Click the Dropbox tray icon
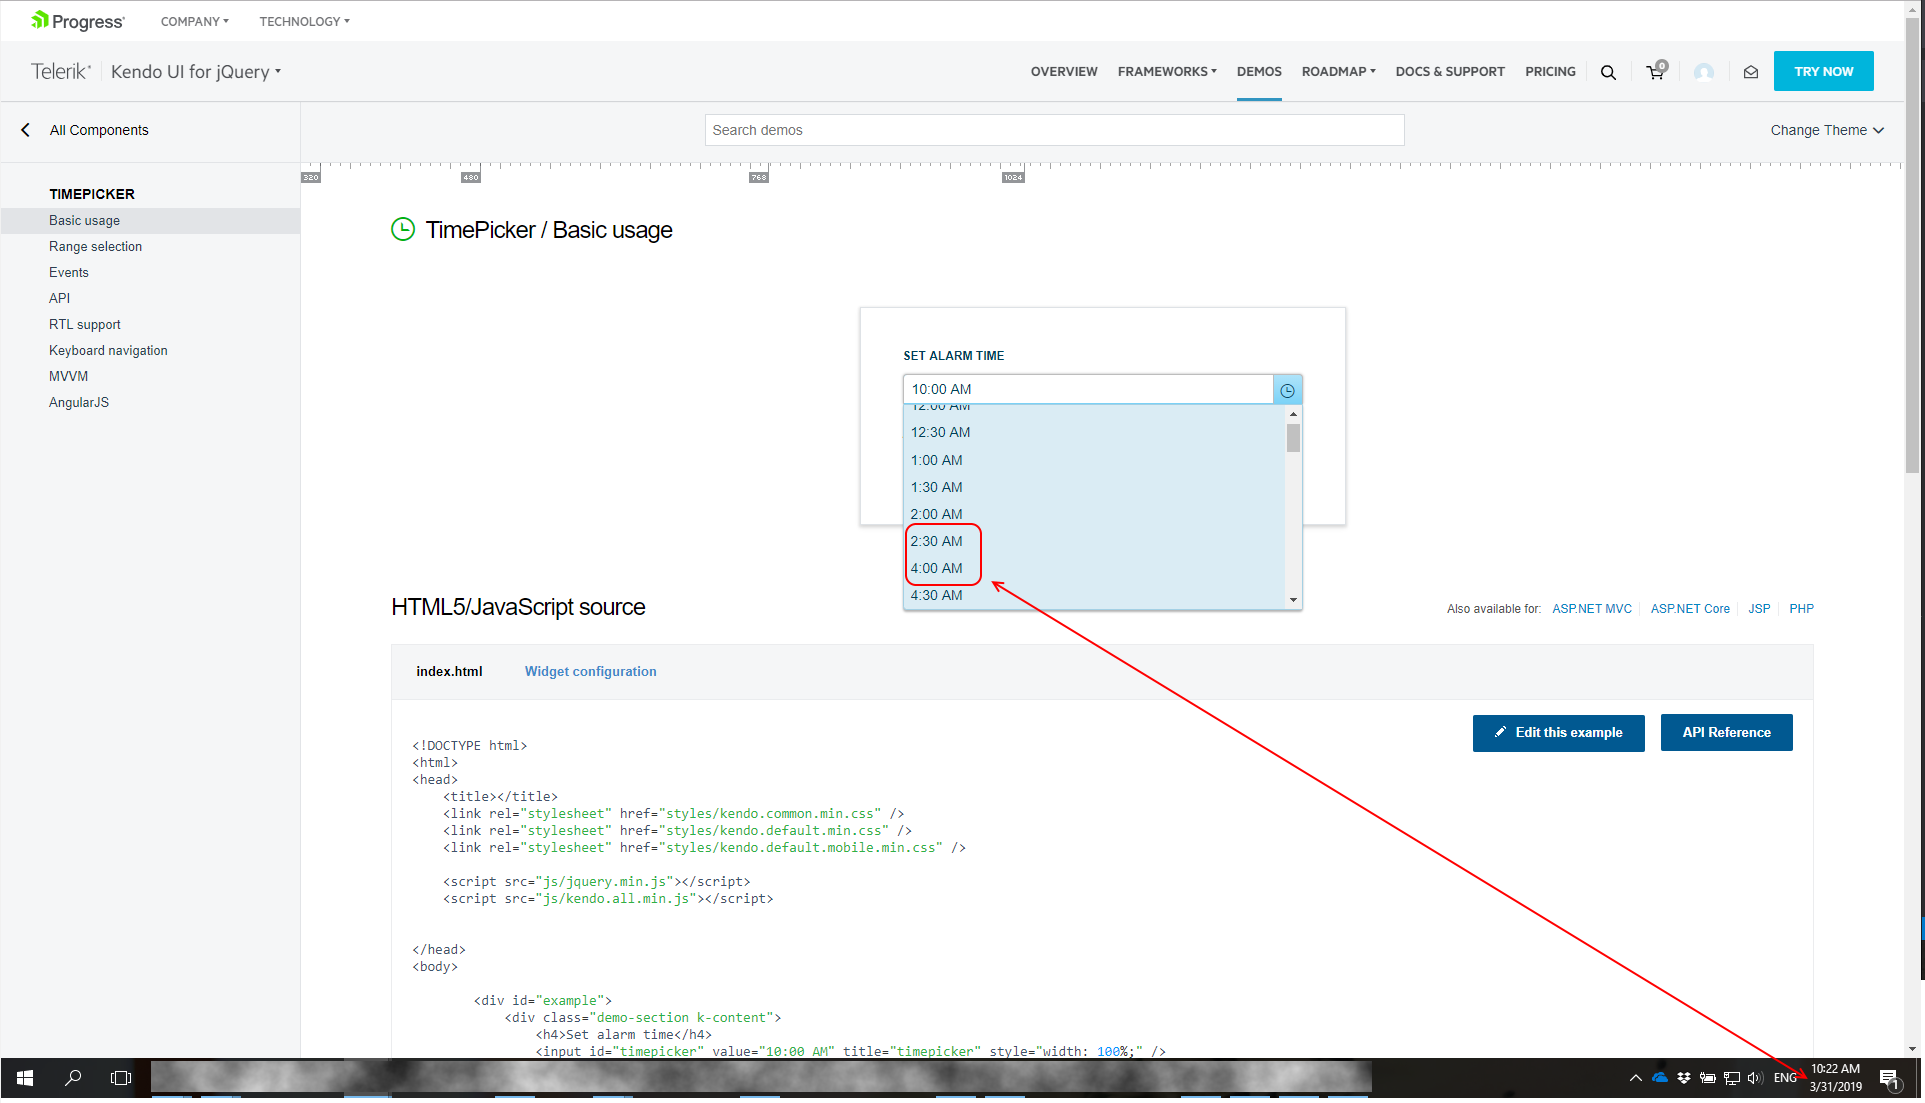The image size is (1925, 1103). pos(1684,1078)
